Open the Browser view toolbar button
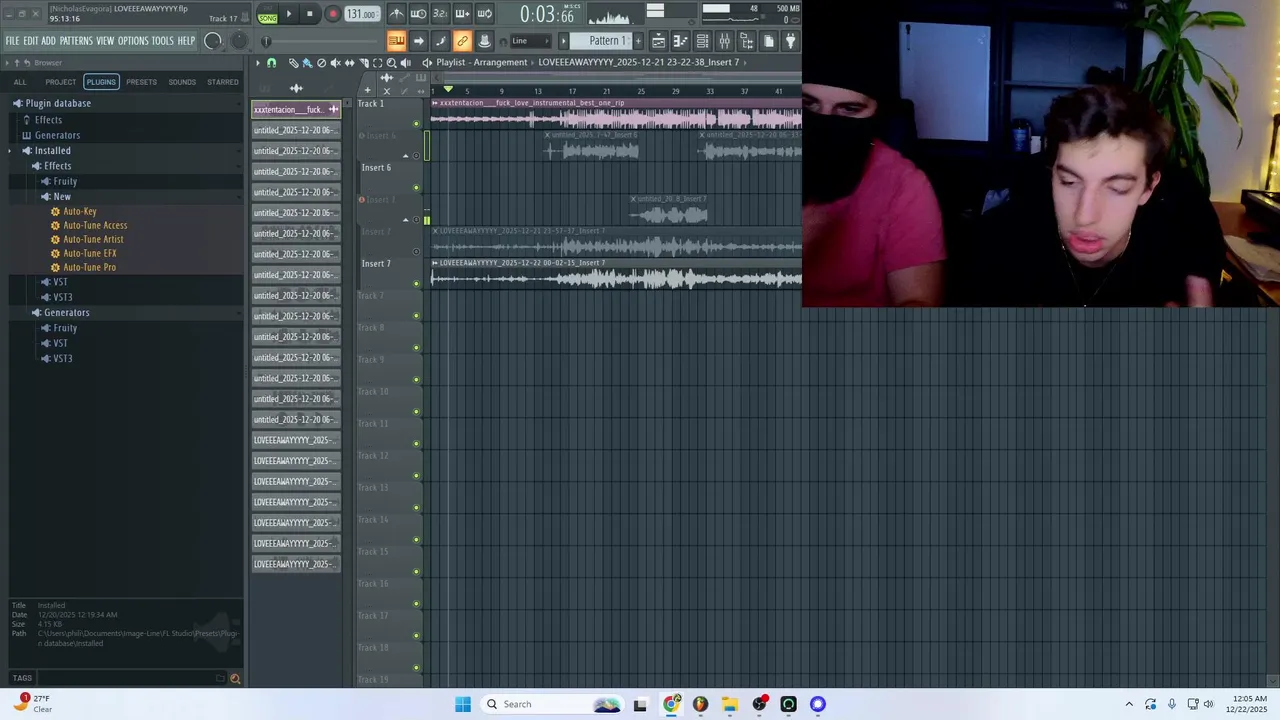This screenshot has width=1280, height=720. [x=747, y=41]
